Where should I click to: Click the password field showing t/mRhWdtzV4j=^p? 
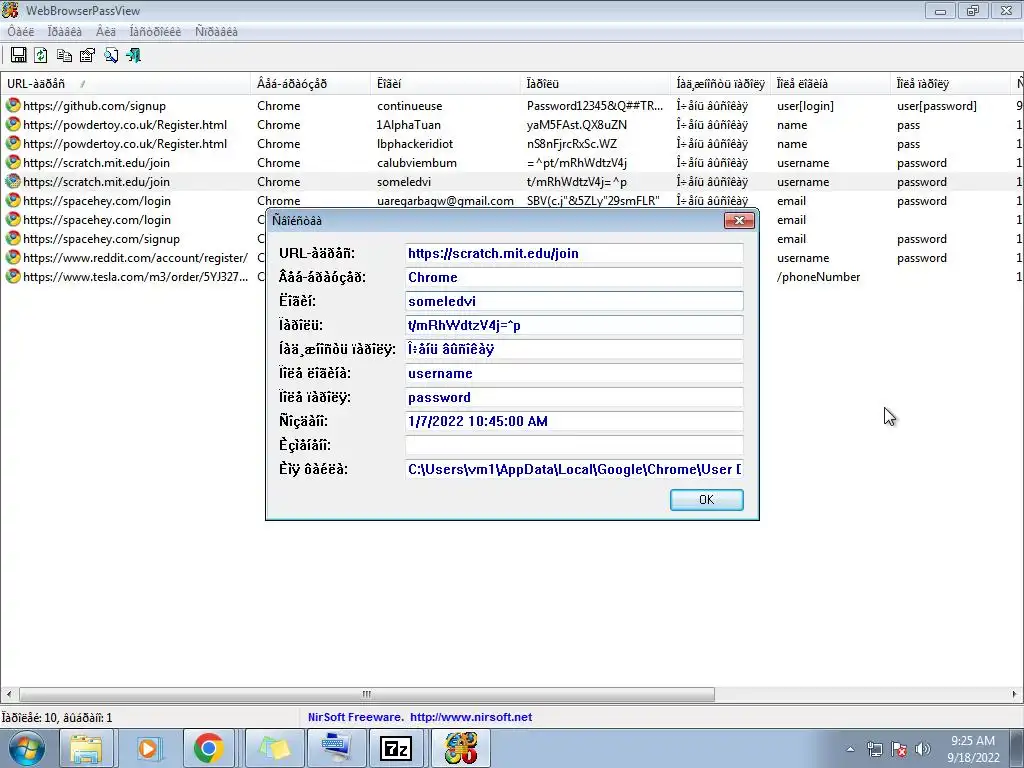[x=574, y=325]
